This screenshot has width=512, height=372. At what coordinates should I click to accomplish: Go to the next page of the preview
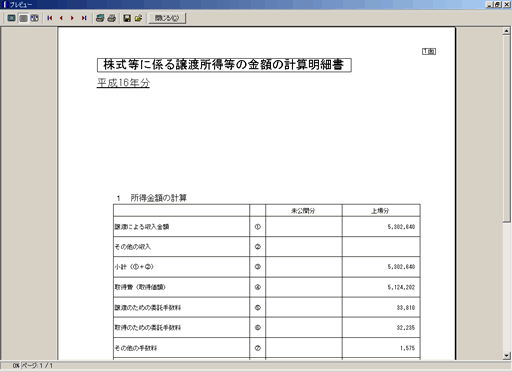(x=72, y=18)
